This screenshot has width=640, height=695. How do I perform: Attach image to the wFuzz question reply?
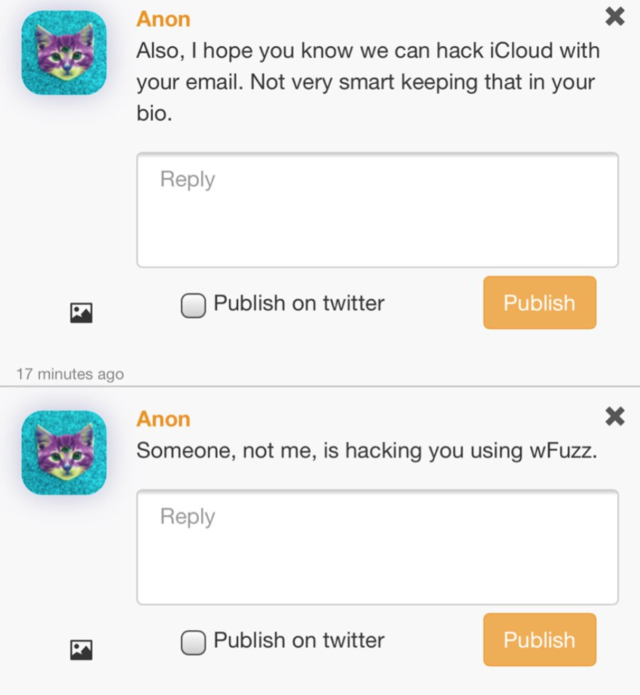[81, 650]
